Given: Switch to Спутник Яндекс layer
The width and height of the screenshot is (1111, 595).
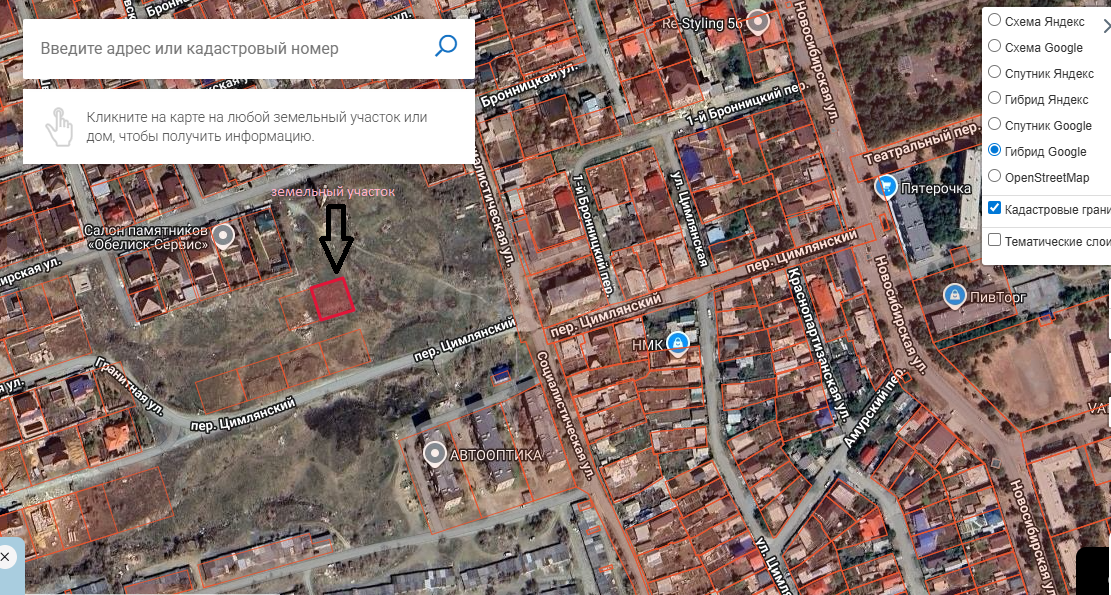Looking at the screenshot, I should [994, 72].
